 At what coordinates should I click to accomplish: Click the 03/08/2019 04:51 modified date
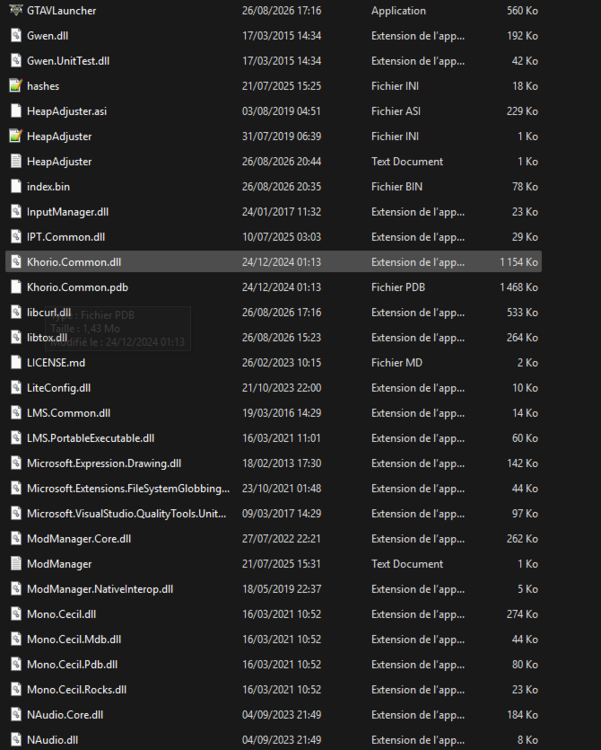(281, 111)
